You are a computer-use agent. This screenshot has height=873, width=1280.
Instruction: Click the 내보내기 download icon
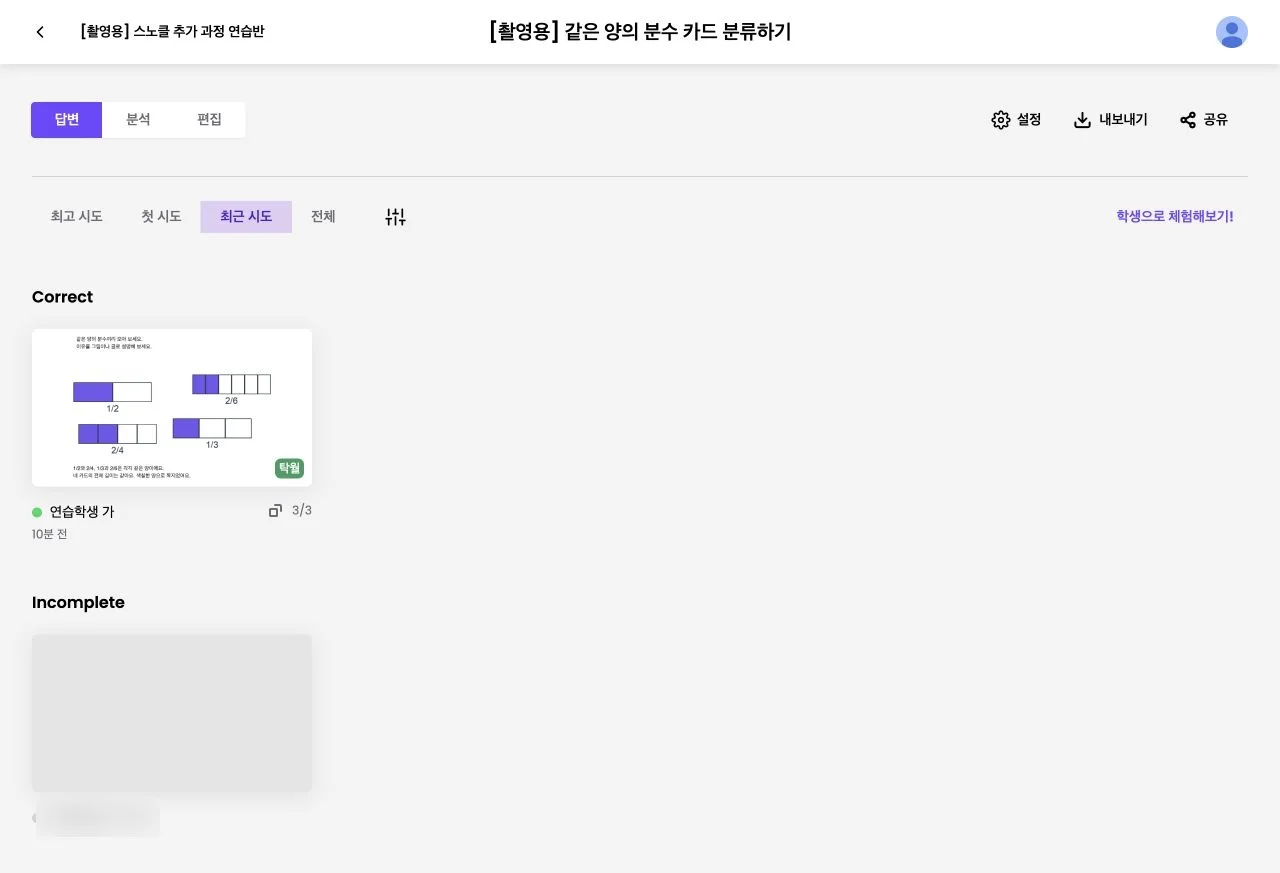point(1082,120)
